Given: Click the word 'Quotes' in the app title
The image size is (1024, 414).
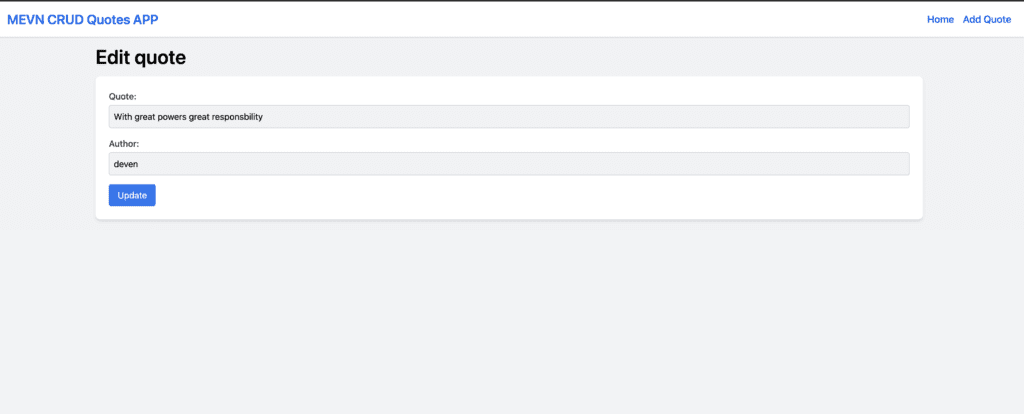Looking at the screenshot, I should point(108,20).
